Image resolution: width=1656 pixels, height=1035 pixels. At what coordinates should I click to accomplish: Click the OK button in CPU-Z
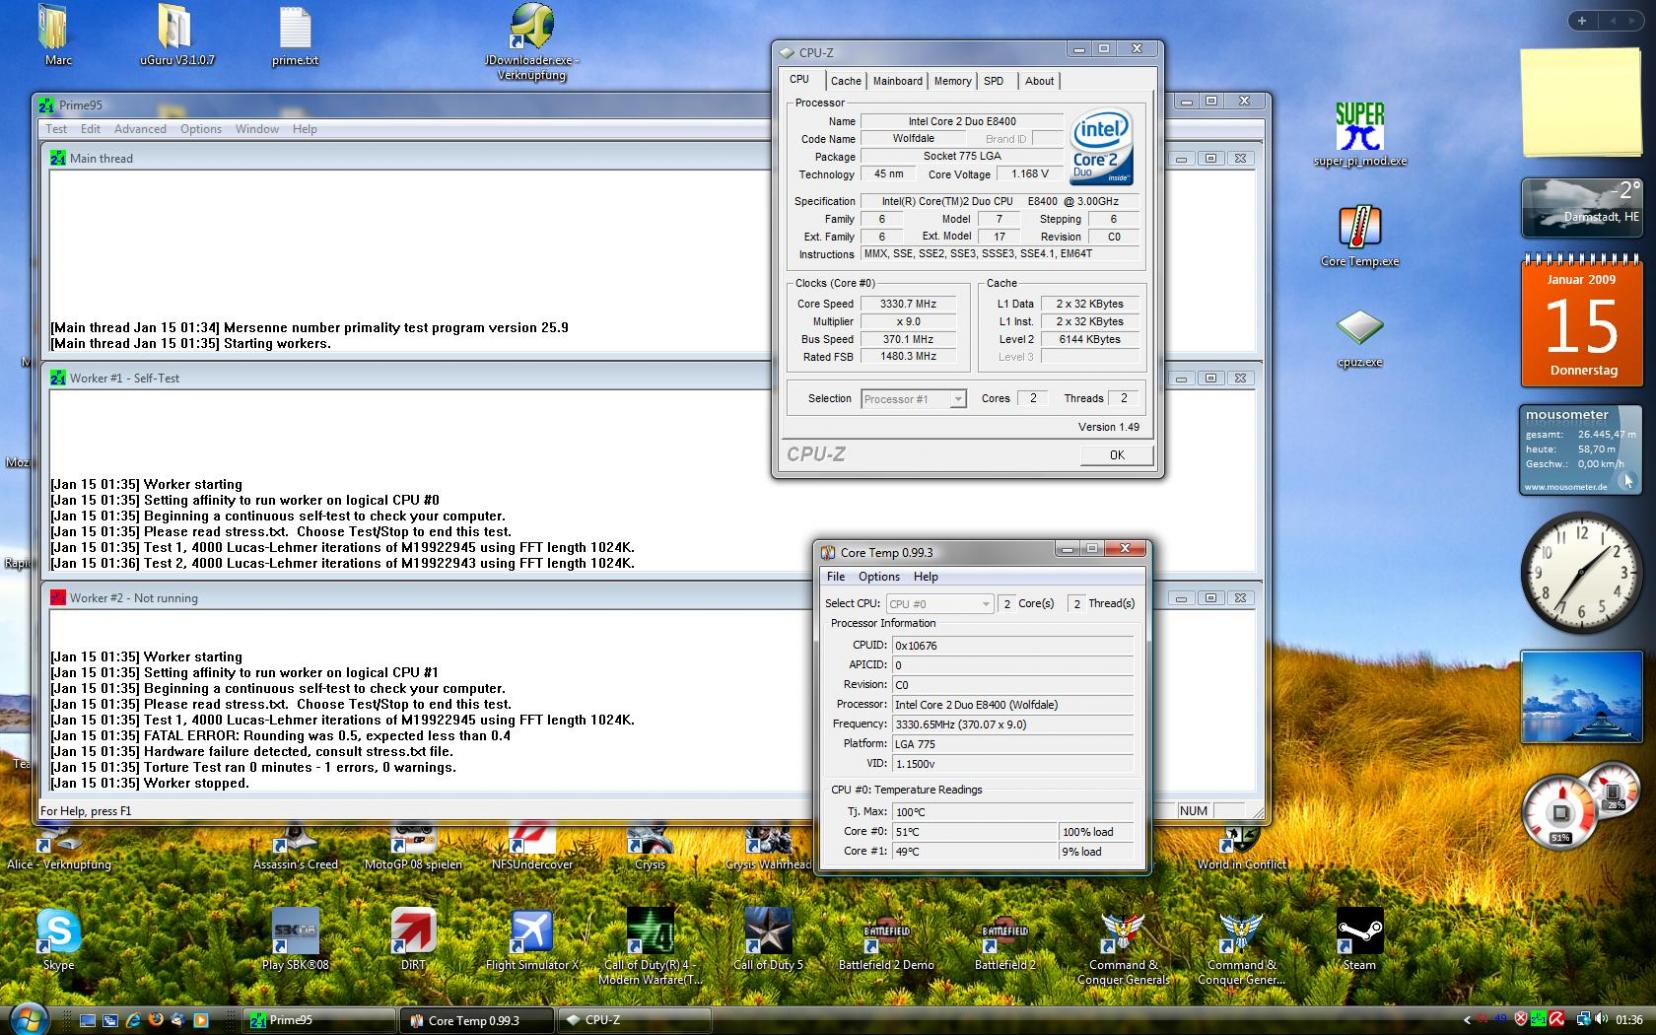point(1117,455)
